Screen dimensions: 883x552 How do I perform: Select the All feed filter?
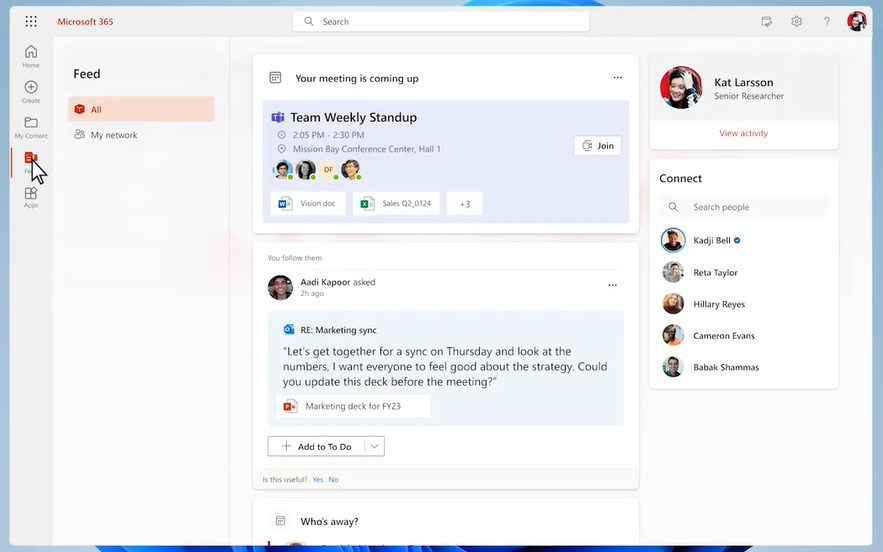141,109
